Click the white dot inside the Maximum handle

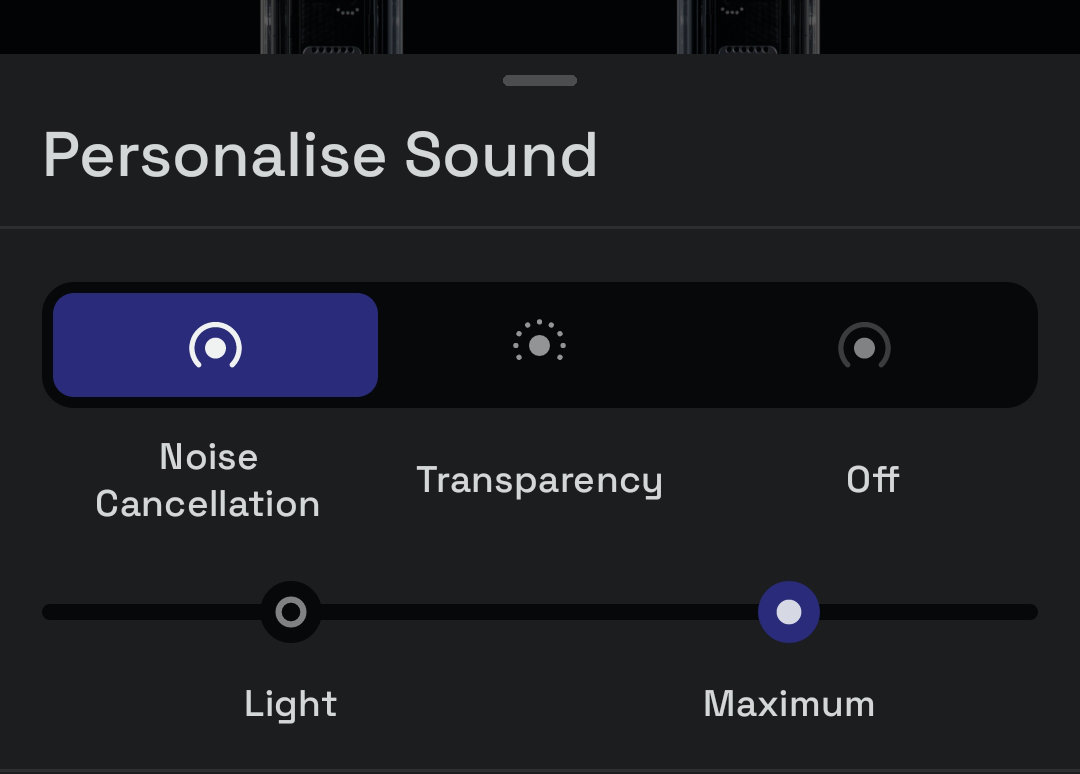[789, 611]
